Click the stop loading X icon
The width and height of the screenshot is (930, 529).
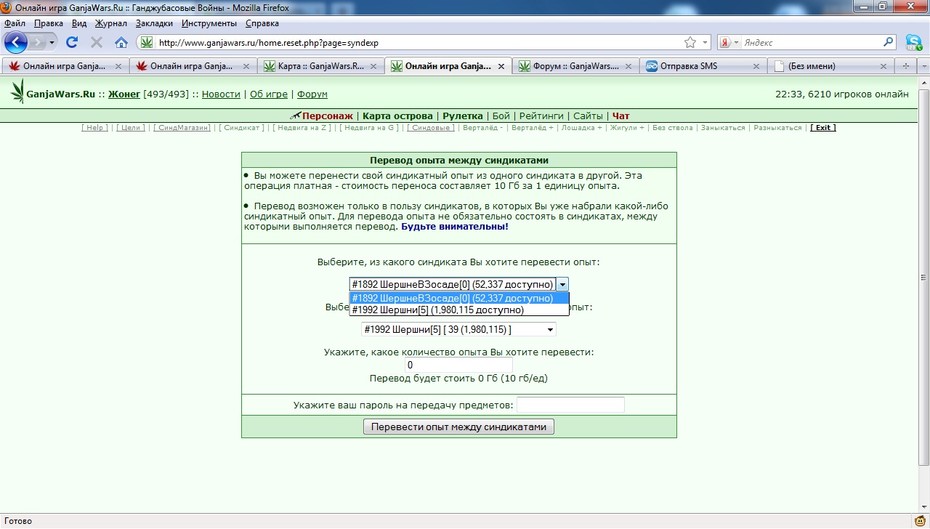97,42
